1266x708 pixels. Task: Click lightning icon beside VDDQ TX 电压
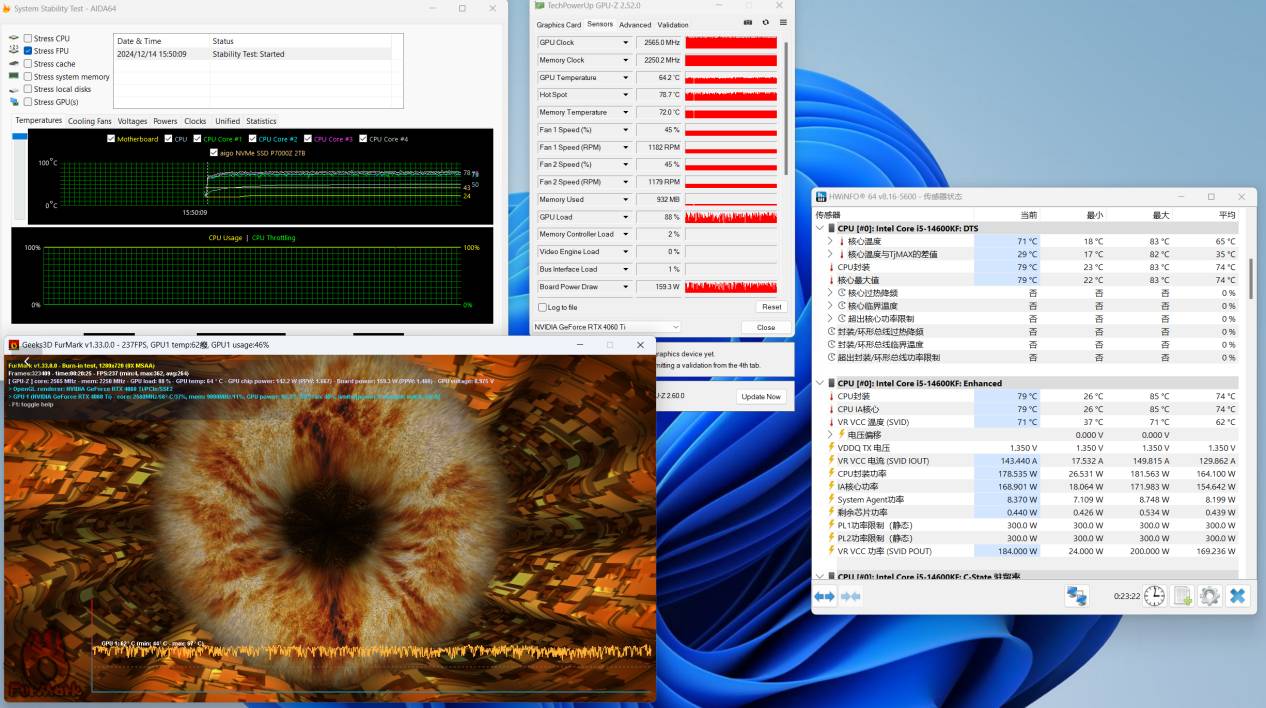point(831,448)
